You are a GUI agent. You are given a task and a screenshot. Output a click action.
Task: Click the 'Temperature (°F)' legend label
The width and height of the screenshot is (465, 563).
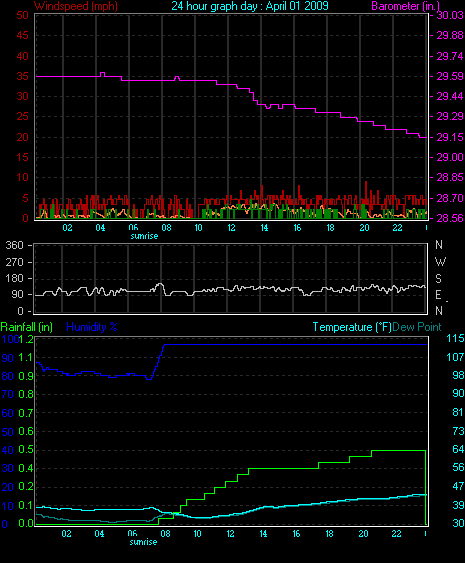352,327
